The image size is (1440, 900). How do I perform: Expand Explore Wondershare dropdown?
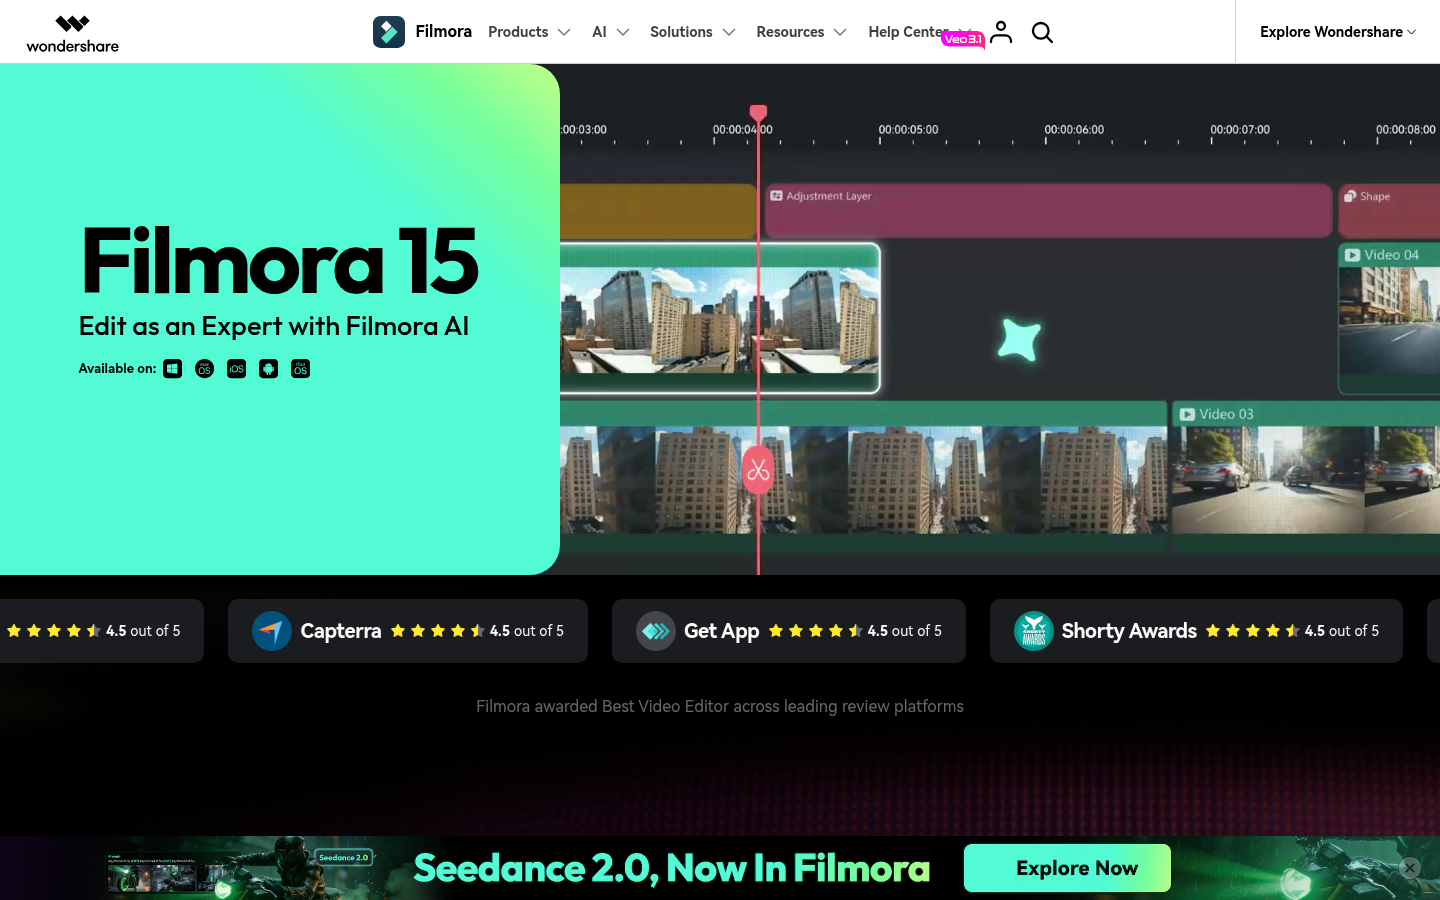click(x=1338, y=32)
